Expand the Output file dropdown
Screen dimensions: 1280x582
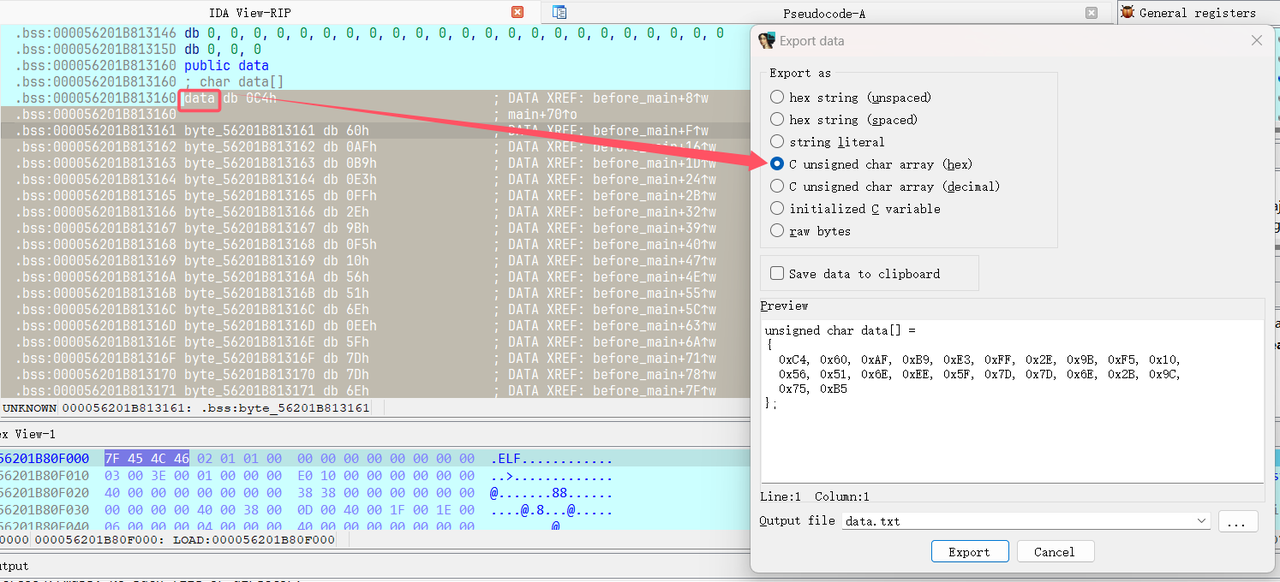pos(1201,521)
